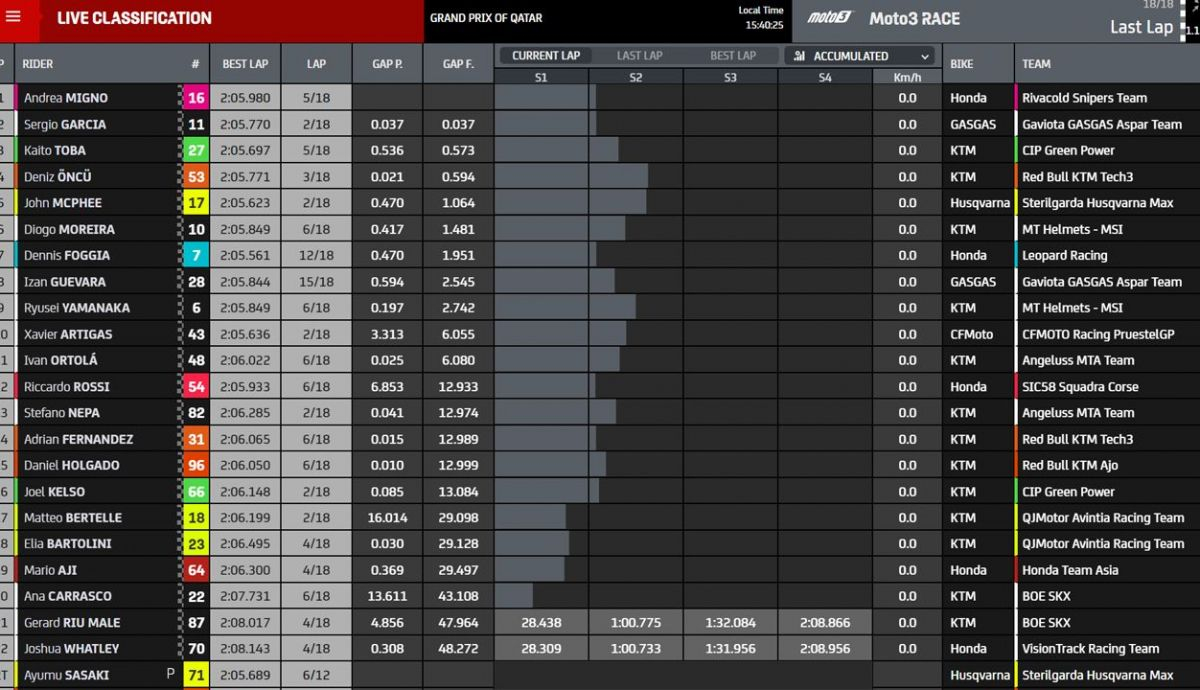Click cyan number badge 7 of Foggia
The height and width of the screenshot is (690, 1200).
click(196, 255)
